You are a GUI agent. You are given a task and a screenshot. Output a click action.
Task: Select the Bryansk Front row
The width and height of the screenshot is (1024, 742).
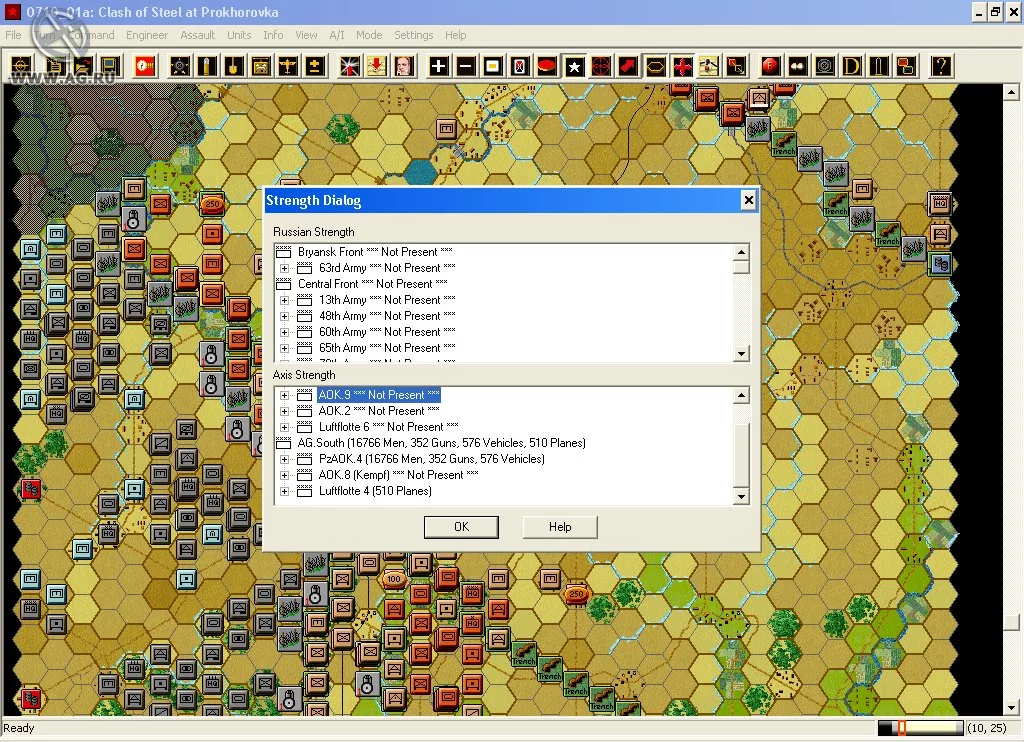coord(375,252)
